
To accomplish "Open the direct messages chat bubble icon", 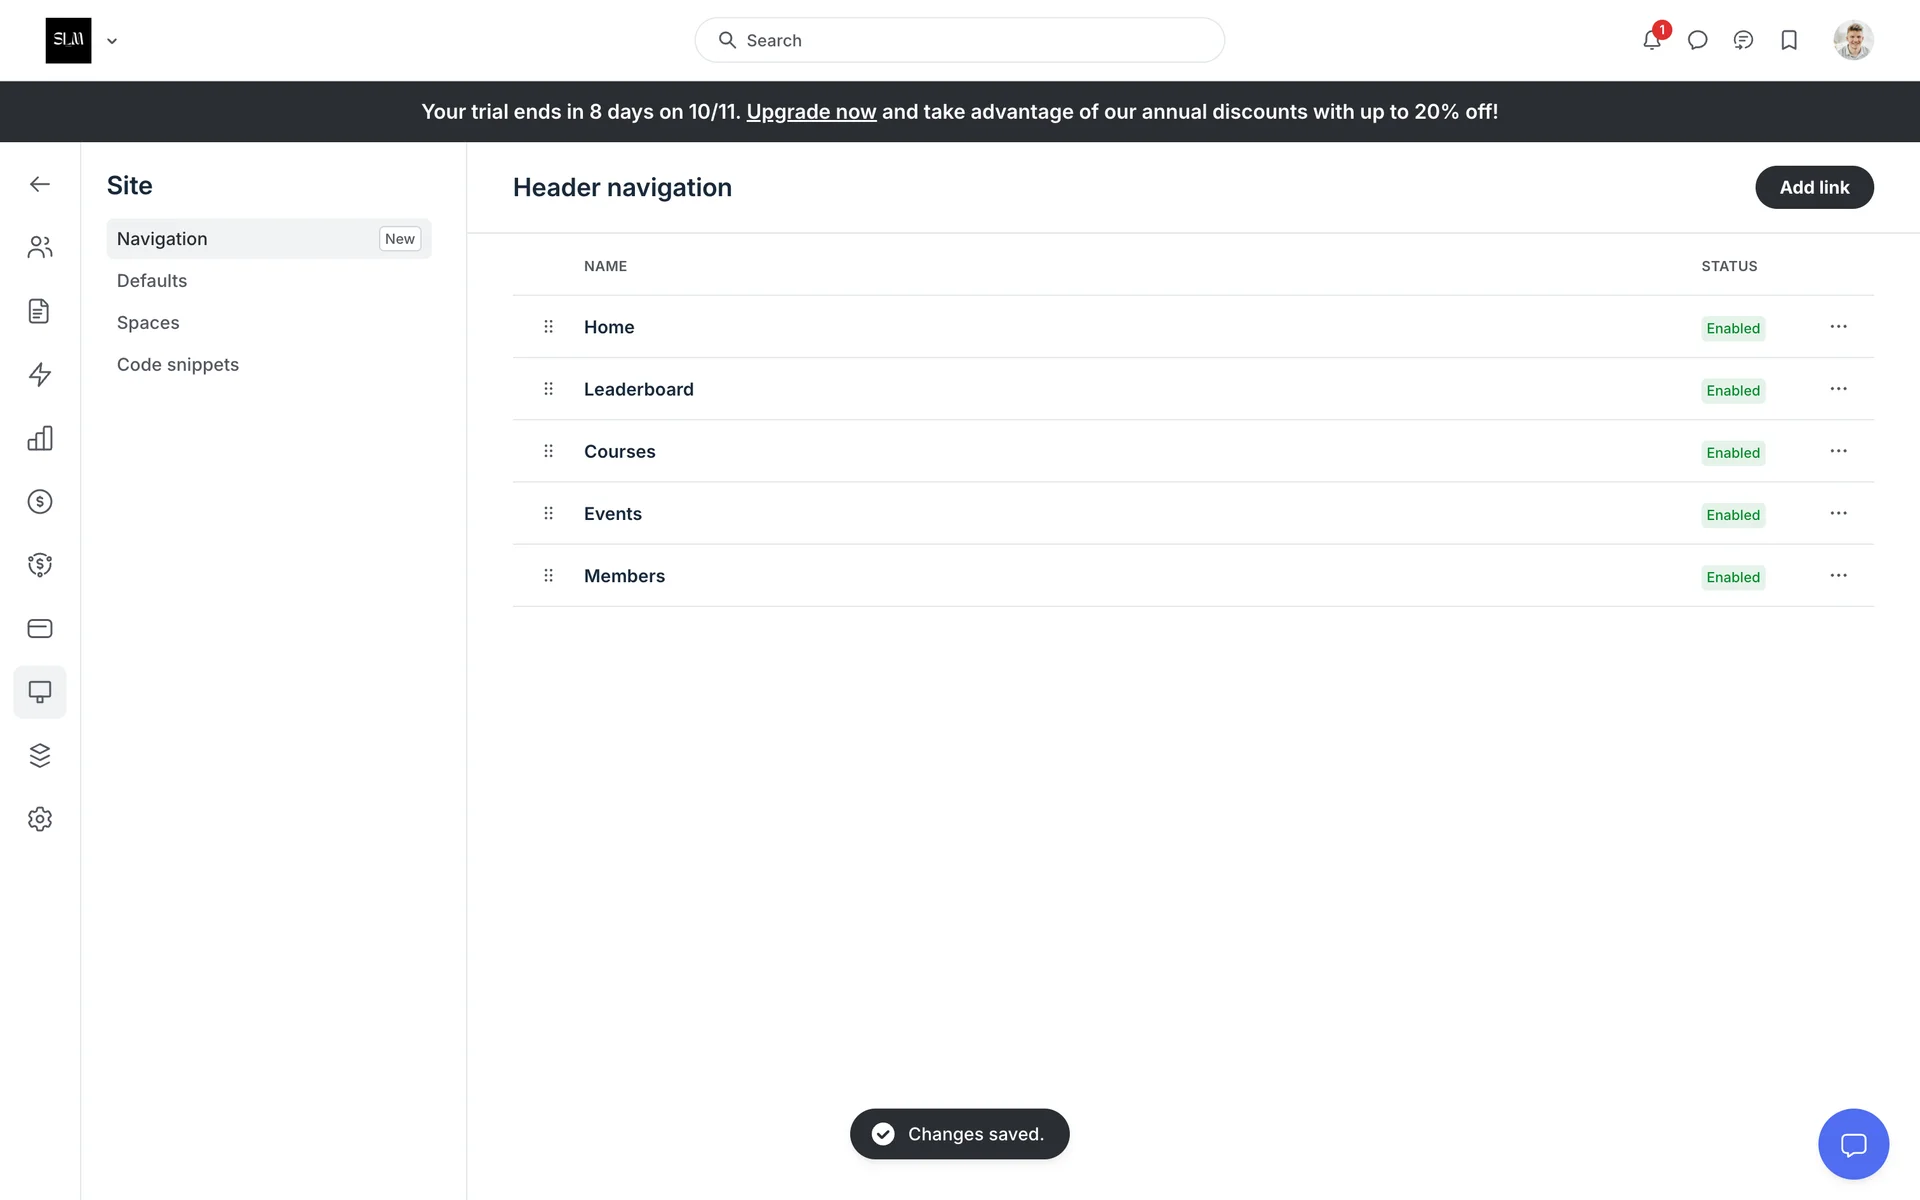I will click(x=1697, y=40).
